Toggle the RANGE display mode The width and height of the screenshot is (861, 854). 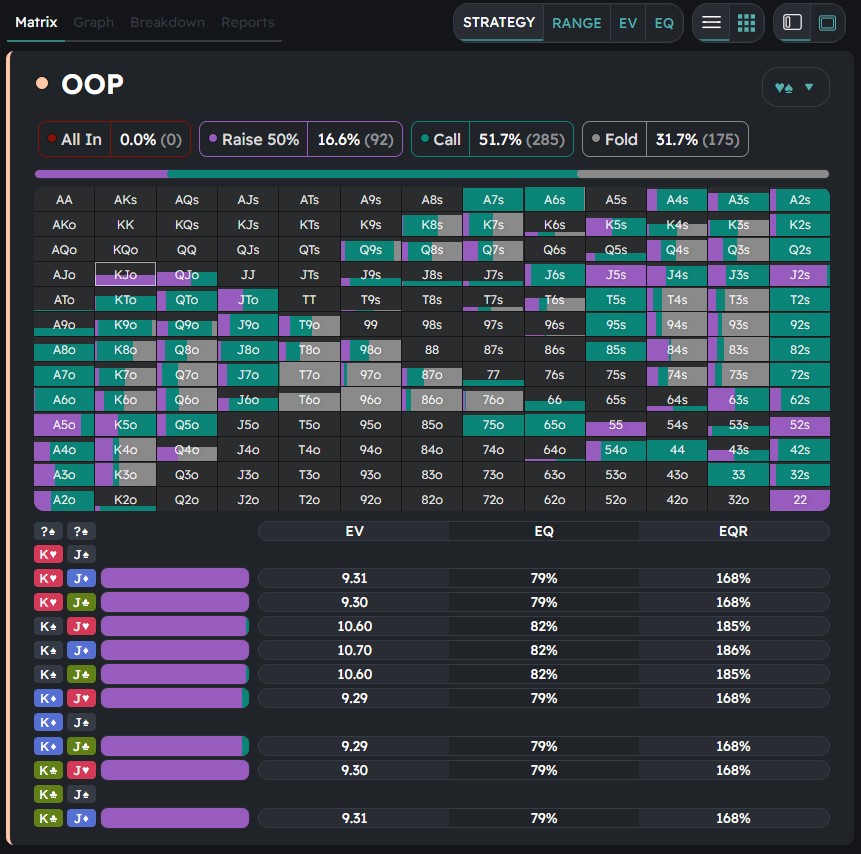[x=577, y=23]
